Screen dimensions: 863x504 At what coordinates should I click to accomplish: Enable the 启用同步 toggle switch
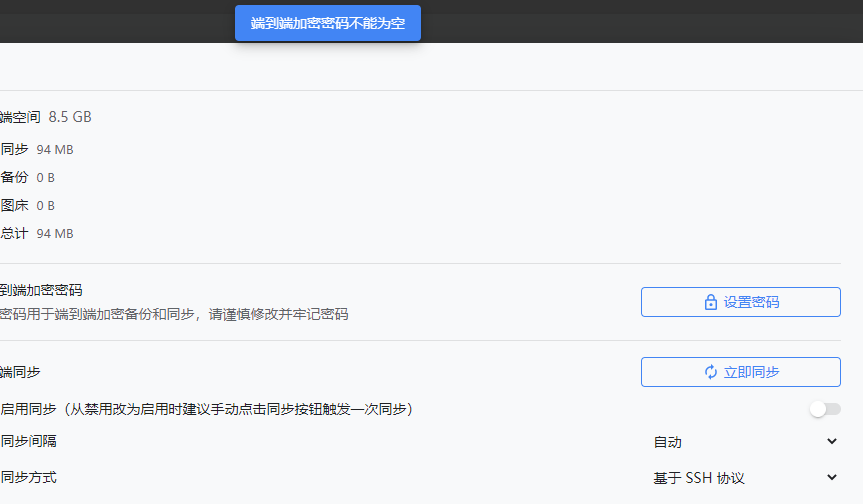point(825,409)
